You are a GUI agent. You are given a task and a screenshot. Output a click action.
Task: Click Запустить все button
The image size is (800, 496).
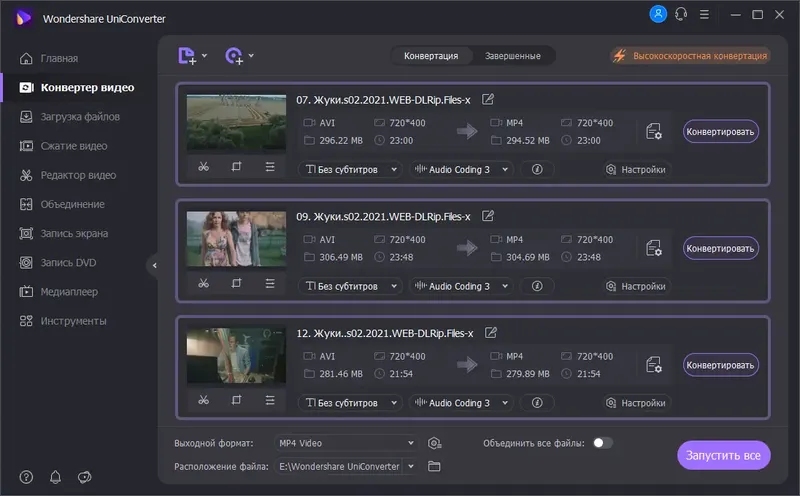(723, 455)
